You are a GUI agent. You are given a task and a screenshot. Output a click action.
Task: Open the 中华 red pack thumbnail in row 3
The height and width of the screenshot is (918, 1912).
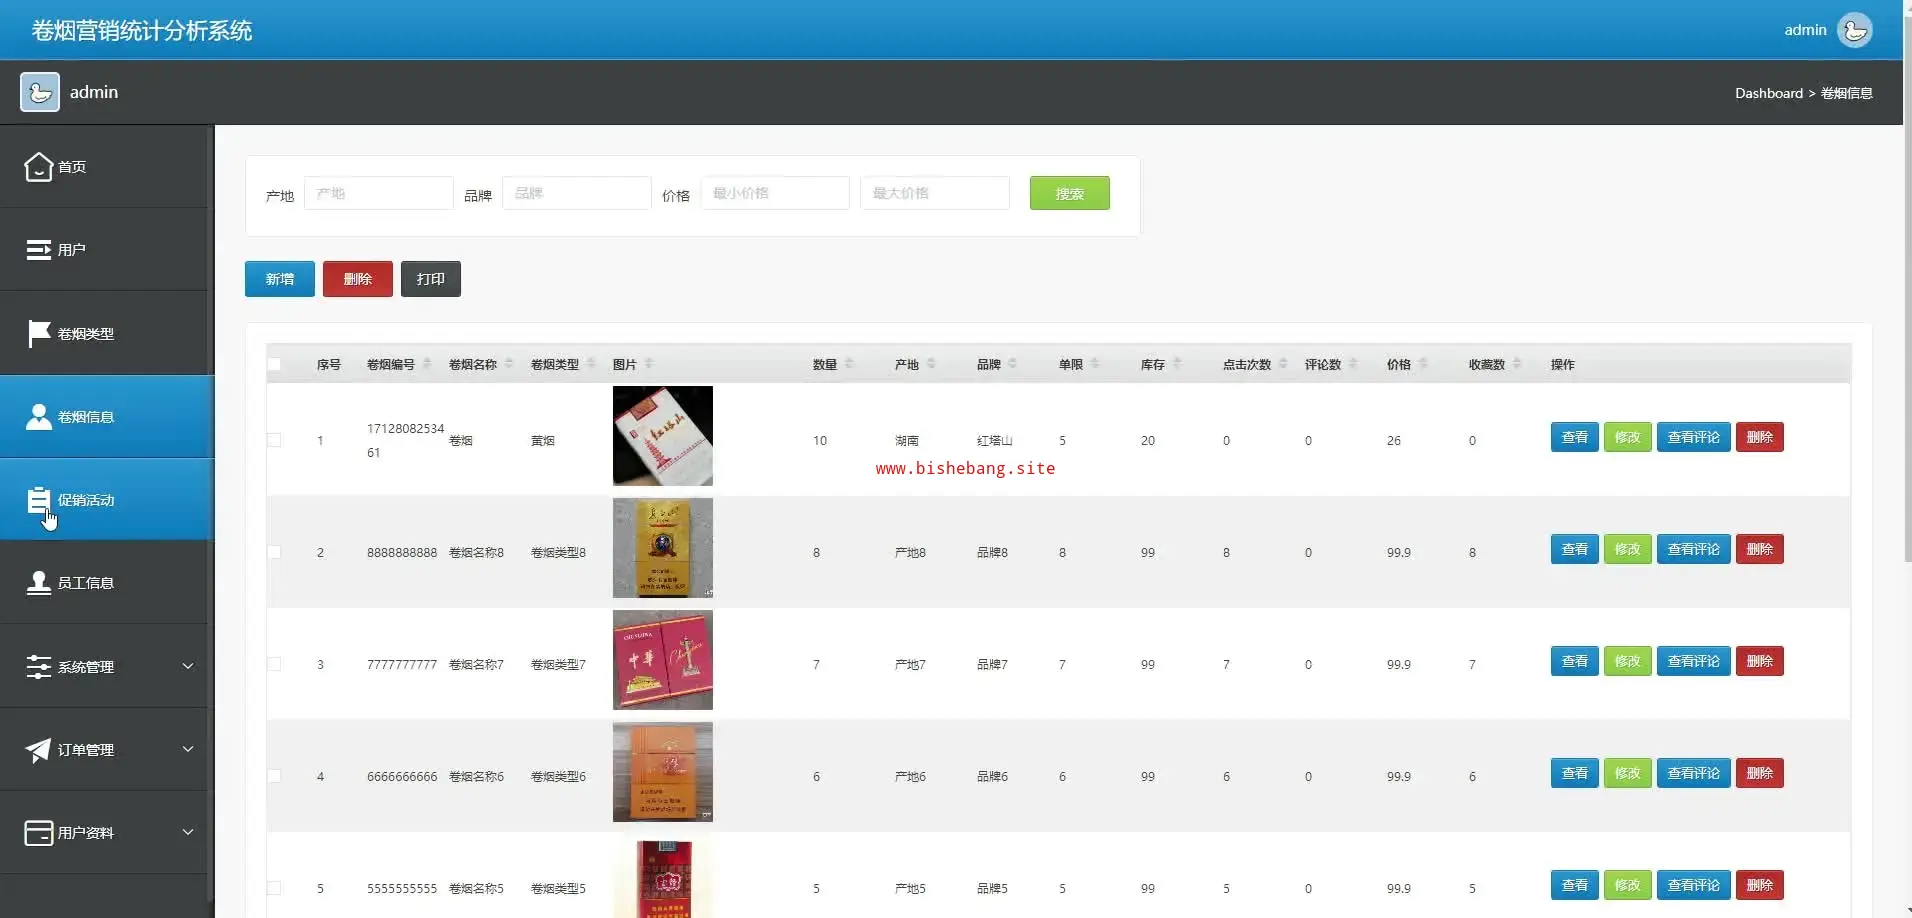pos(663,660)
